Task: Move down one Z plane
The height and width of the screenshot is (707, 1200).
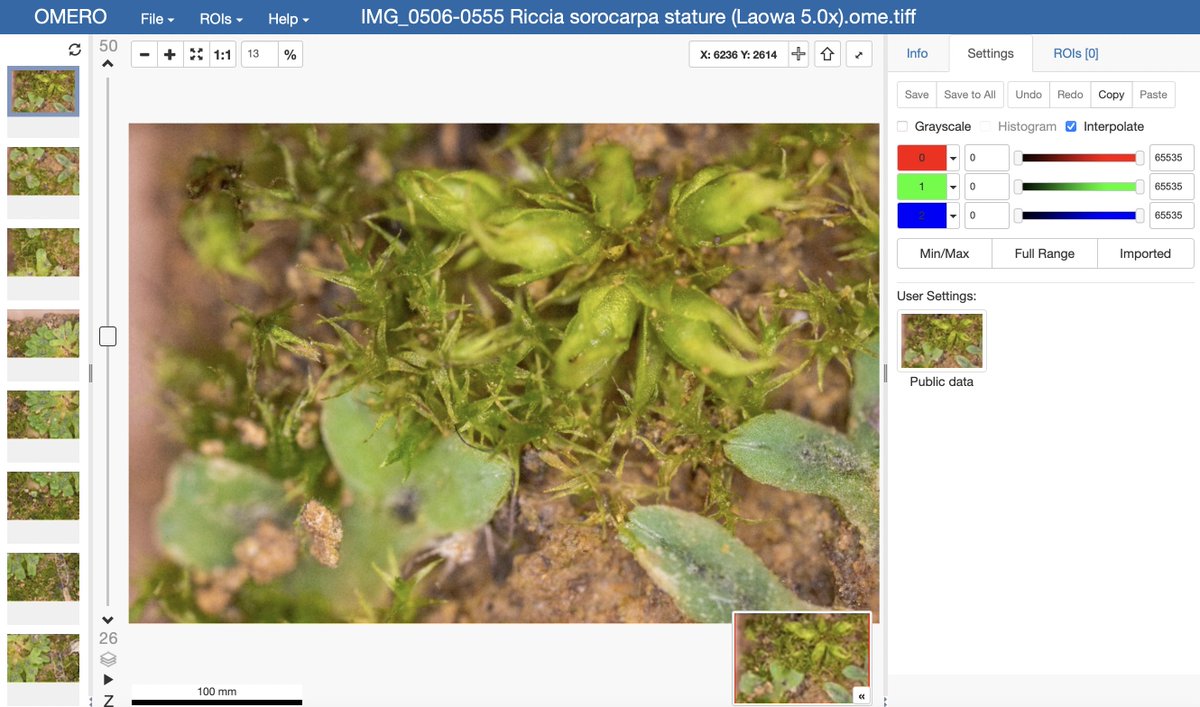Action: [108, 620]
